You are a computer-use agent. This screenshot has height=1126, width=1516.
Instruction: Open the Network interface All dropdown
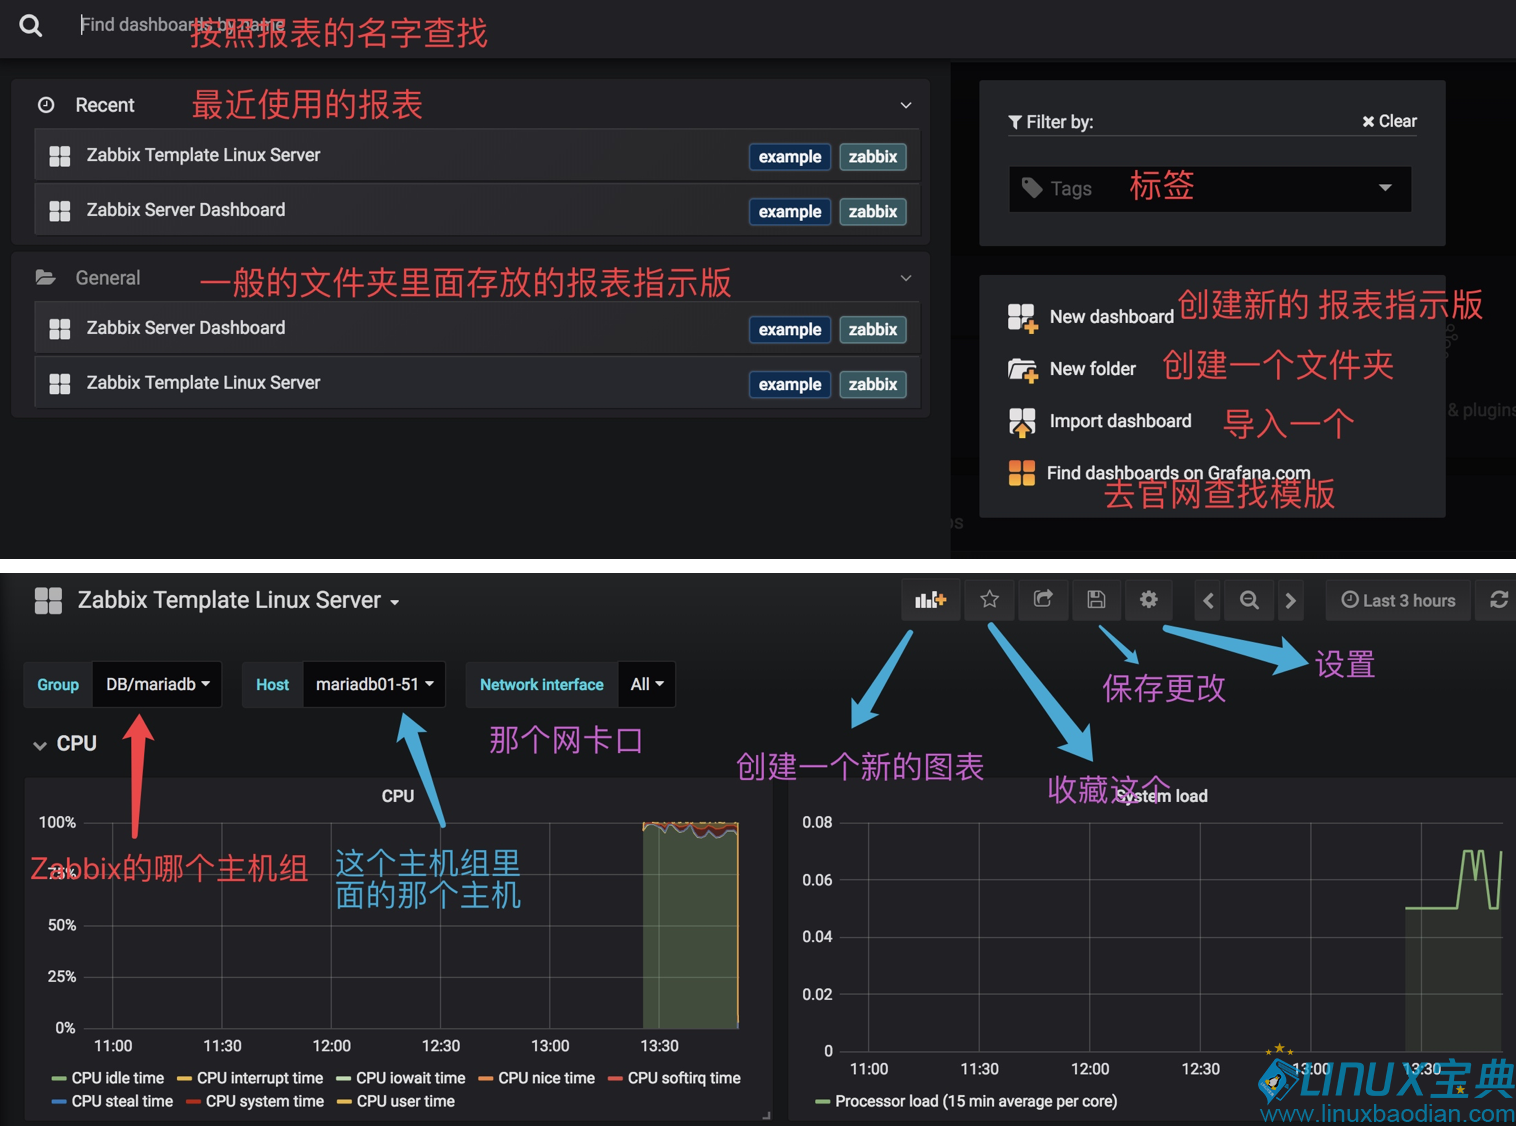tap(647, 684)
